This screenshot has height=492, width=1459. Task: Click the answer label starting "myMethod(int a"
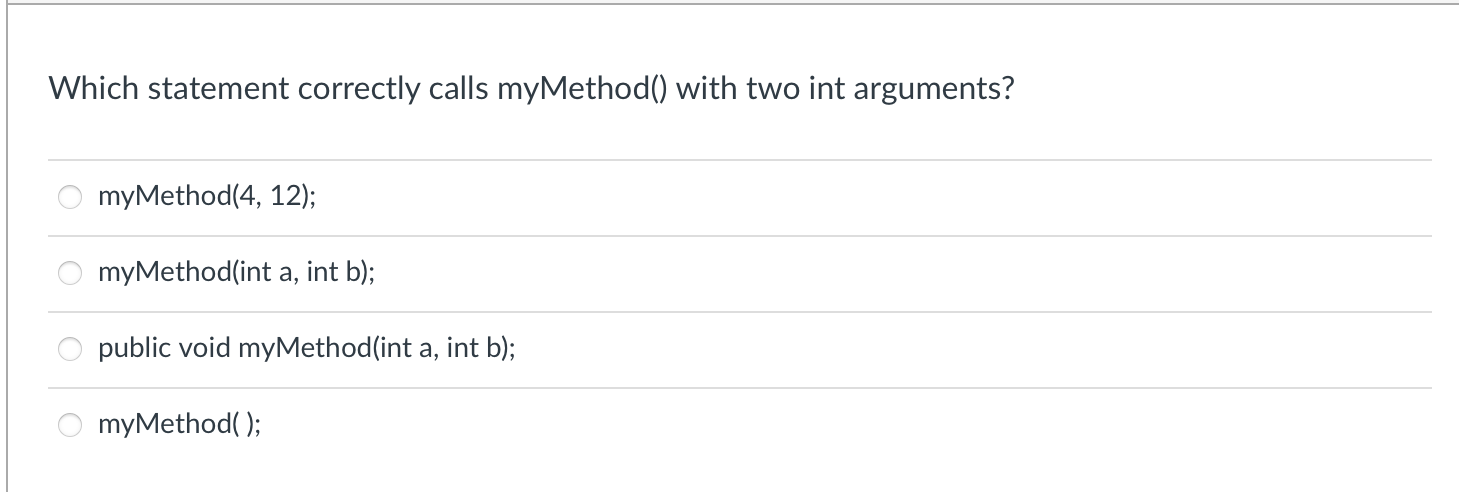237,273
